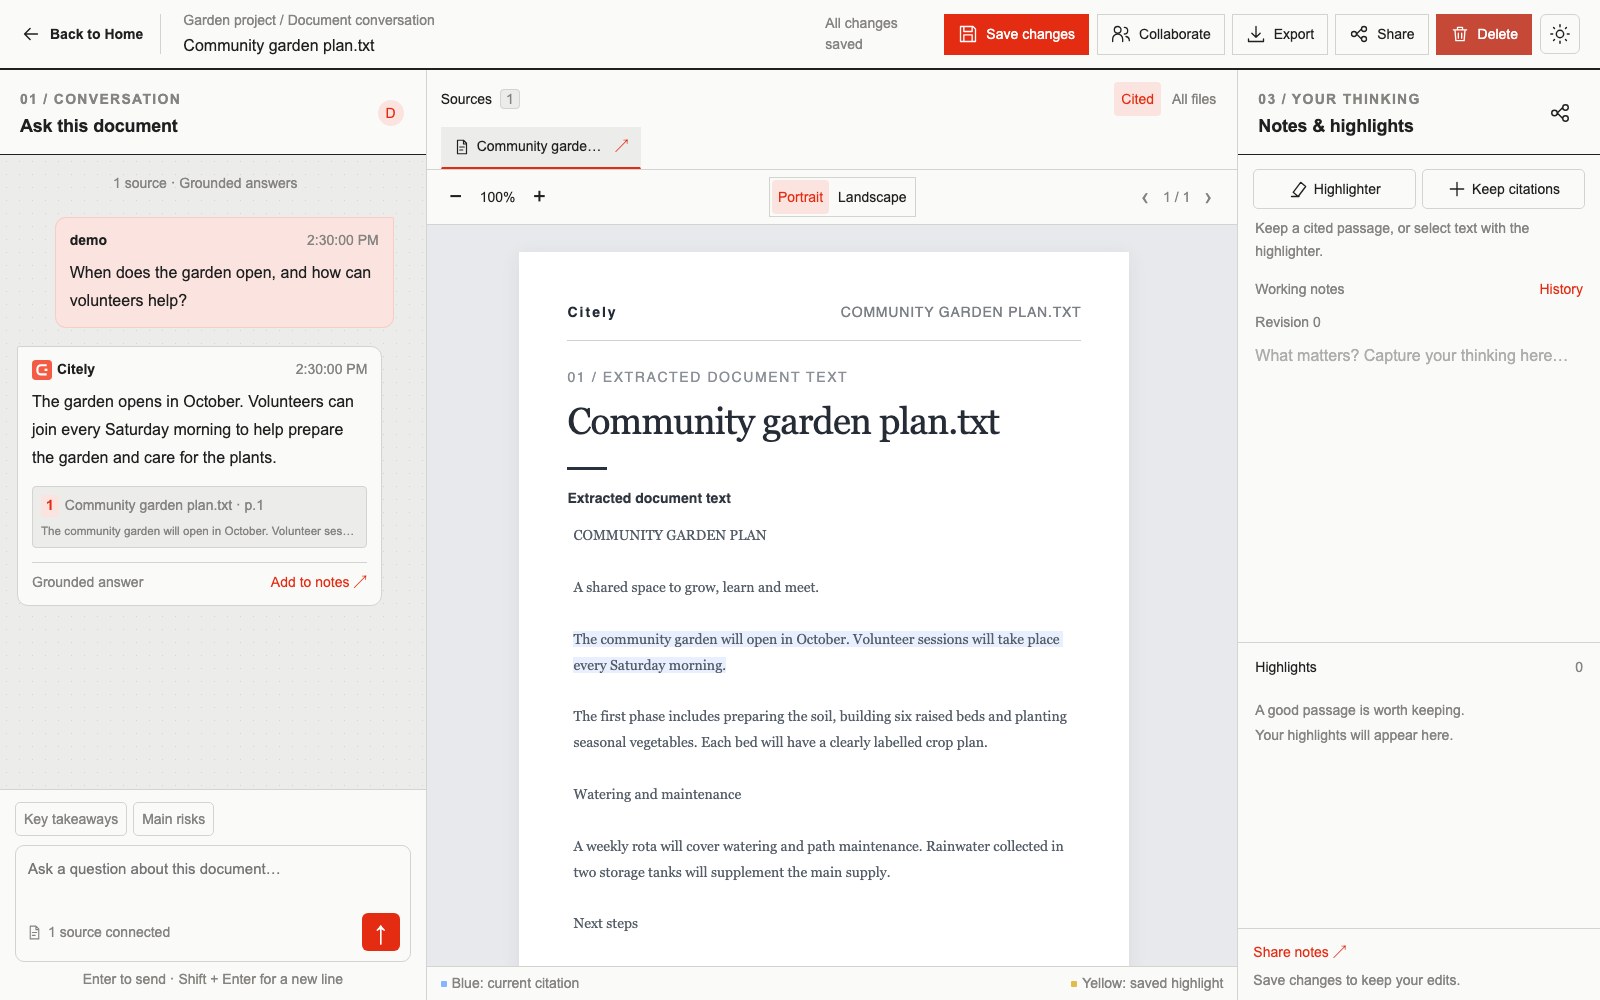Open notes History
The width and height of the screenshot is (1600, 1000).
click(x=1561, y=289)
